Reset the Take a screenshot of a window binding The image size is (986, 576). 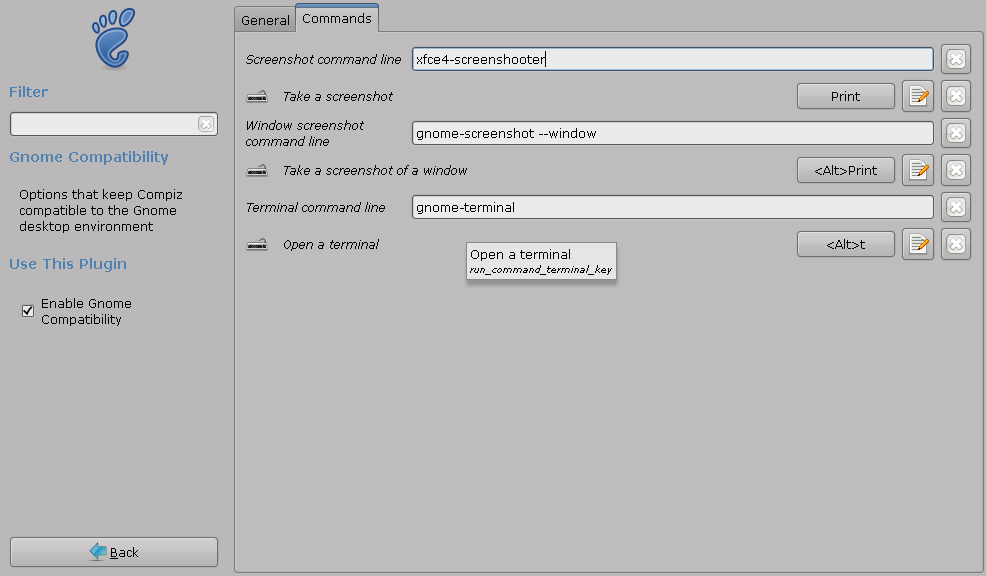pos(956,170)
